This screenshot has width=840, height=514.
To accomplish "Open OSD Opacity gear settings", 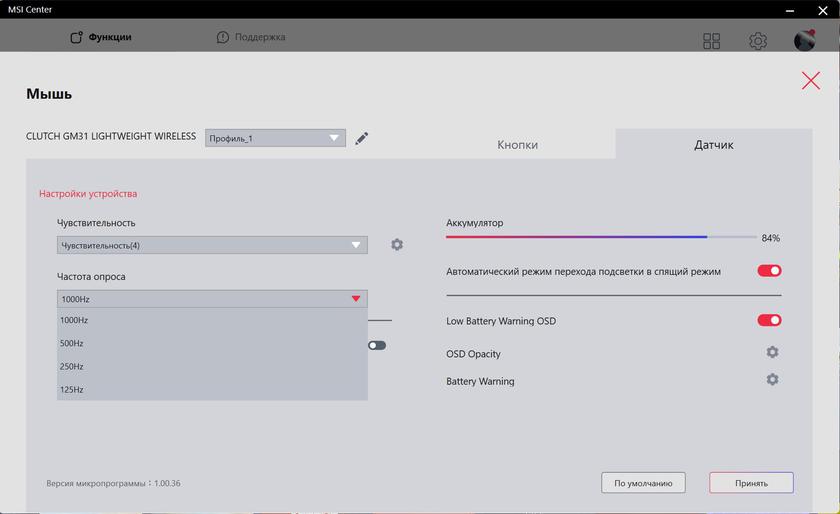I will coord(772,353).
